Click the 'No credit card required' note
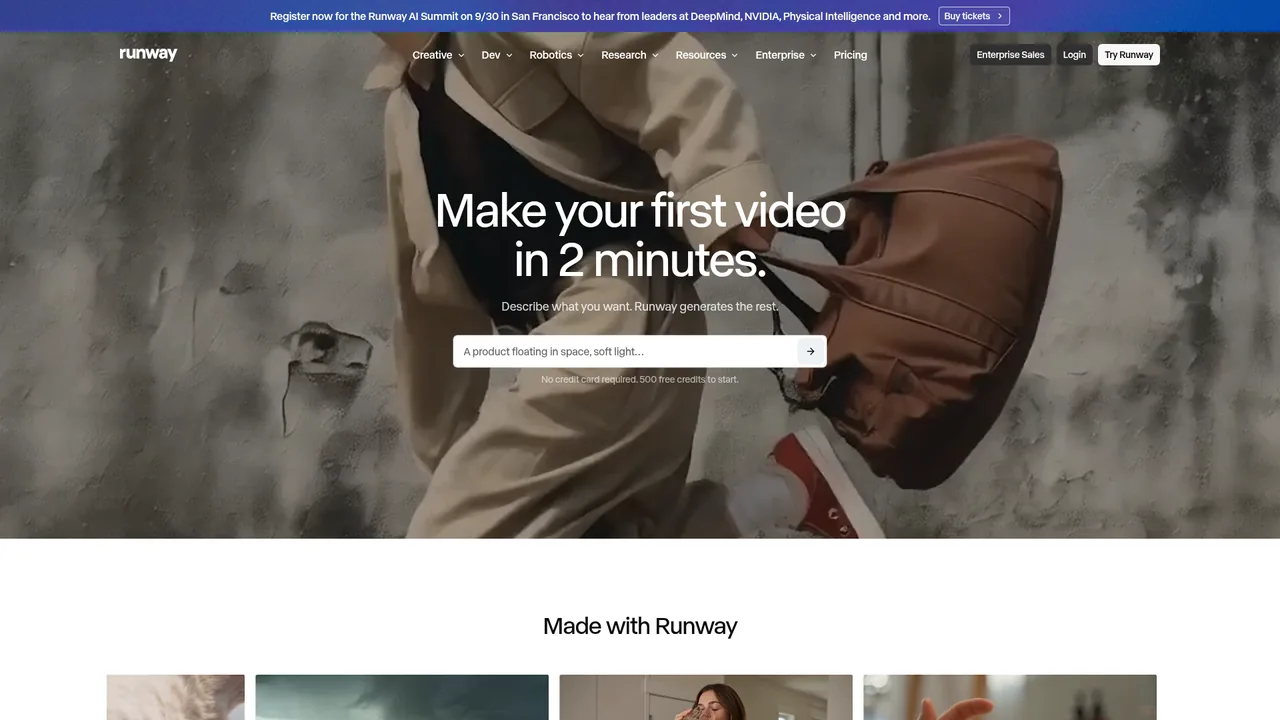 point(640,380)
